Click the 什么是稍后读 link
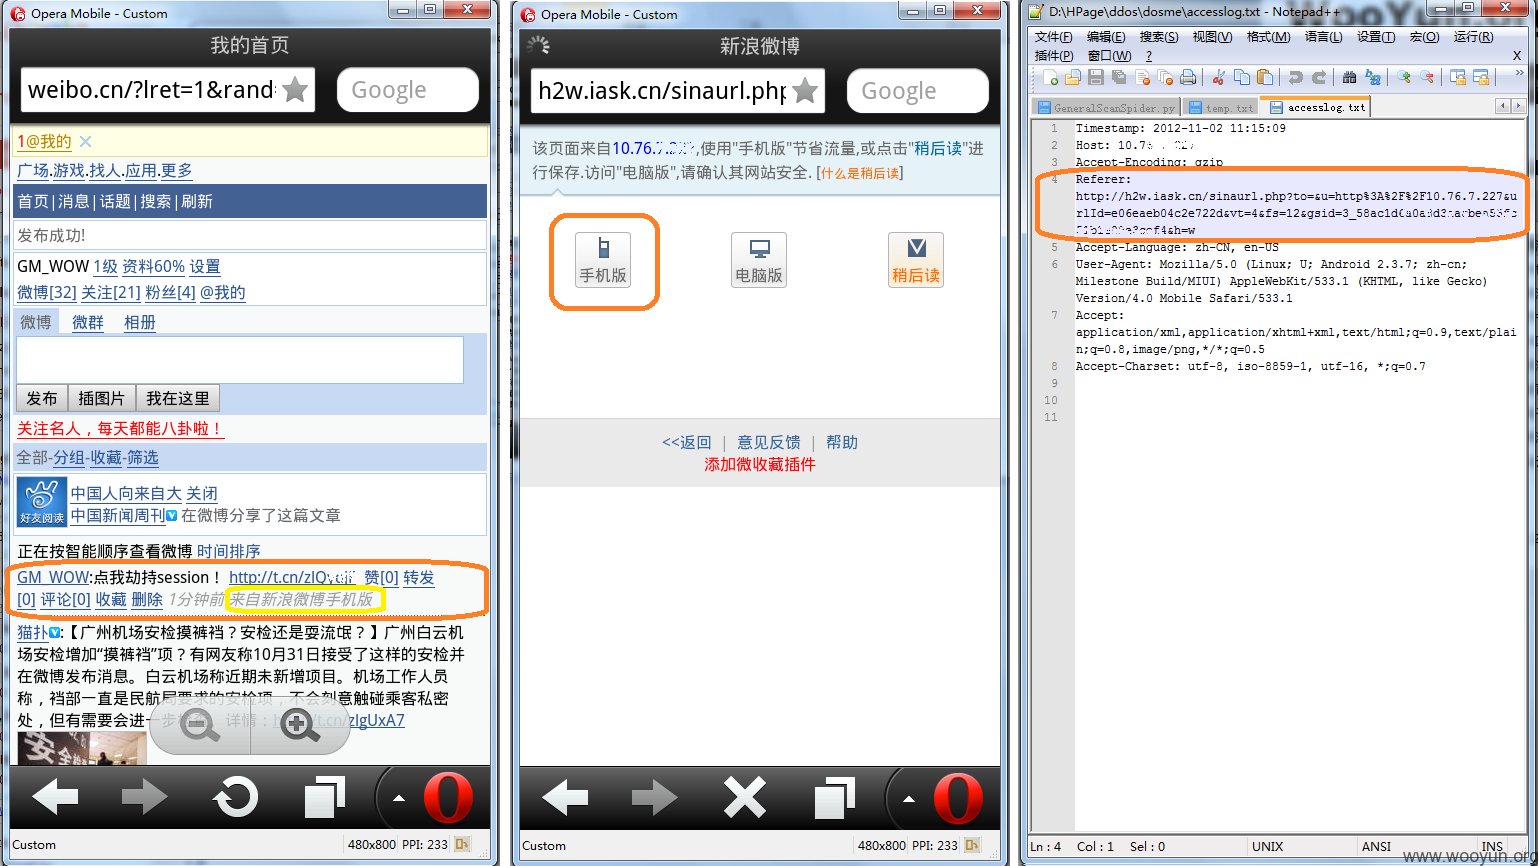This screenshot has height=866, width=1539. (x=860, y=173)
